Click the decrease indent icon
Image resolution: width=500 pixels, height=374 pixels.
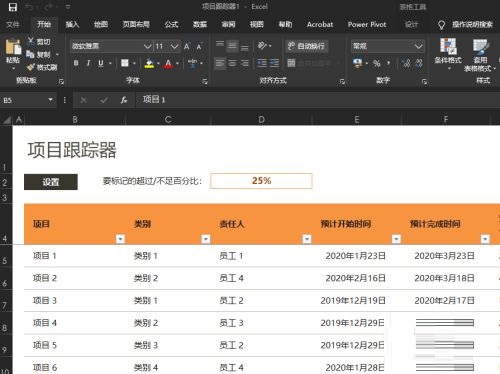(262, 63)
